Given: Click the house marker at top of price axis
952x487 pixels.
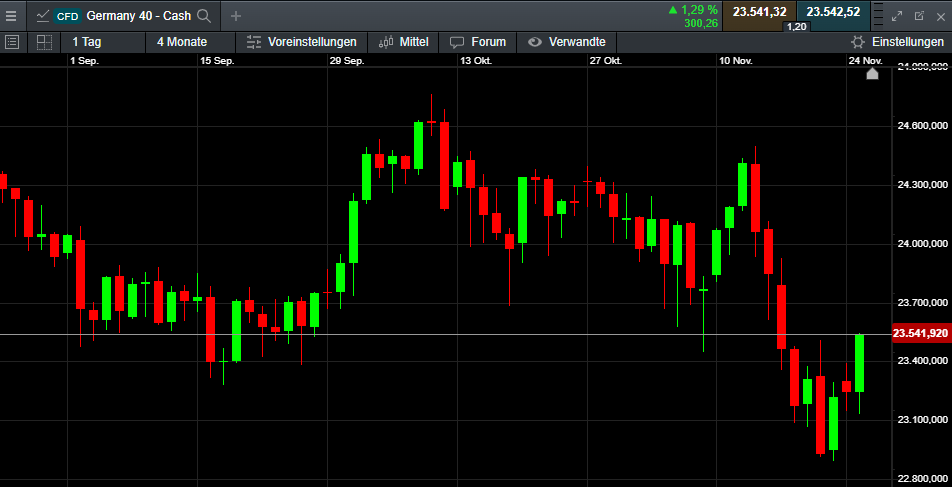Looking at the screenshot, I should coord(872,73).
